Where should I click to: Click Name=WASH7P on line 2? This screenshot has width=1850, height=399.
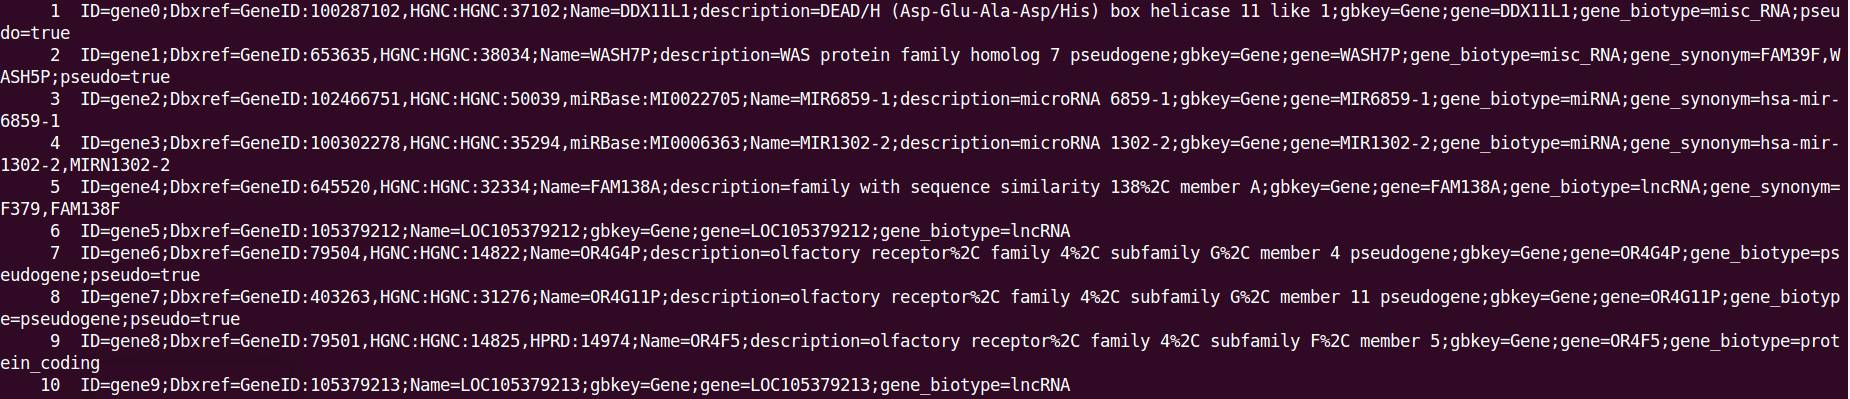point(595,55)
